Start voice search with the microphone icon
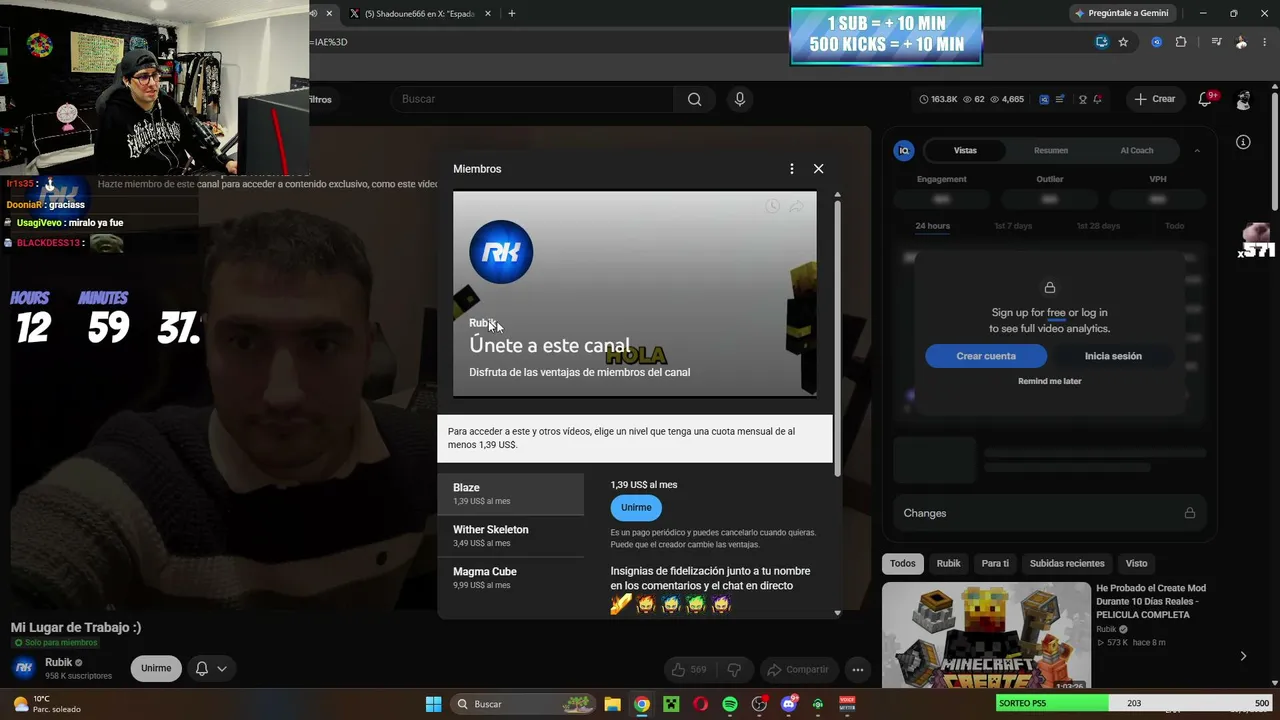The image size is (1280, 720). (x=740, y=99)
